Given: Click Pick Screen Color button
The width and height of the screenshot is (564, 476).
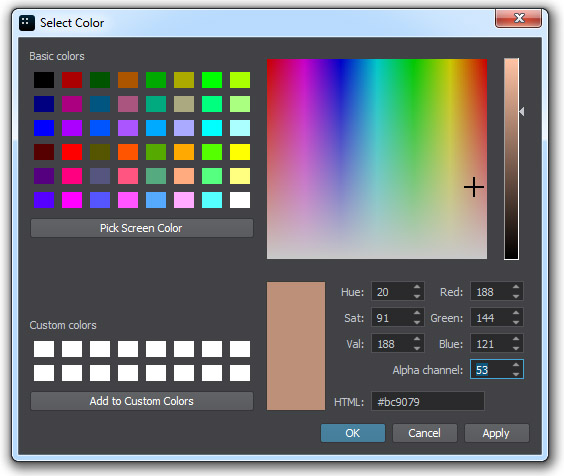Looking at the screenshot, I should coord(142,228).
